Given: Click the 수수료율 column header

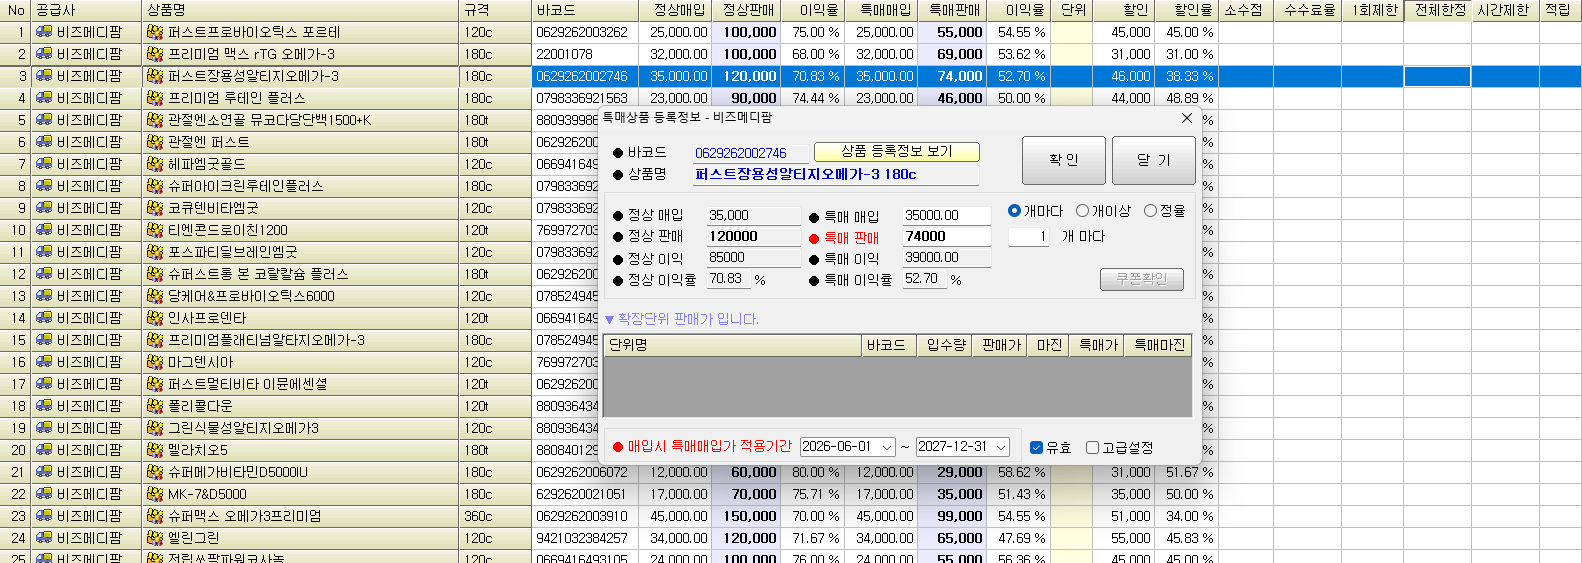Looking at the screenshot, I should (x=1309, y=10).
